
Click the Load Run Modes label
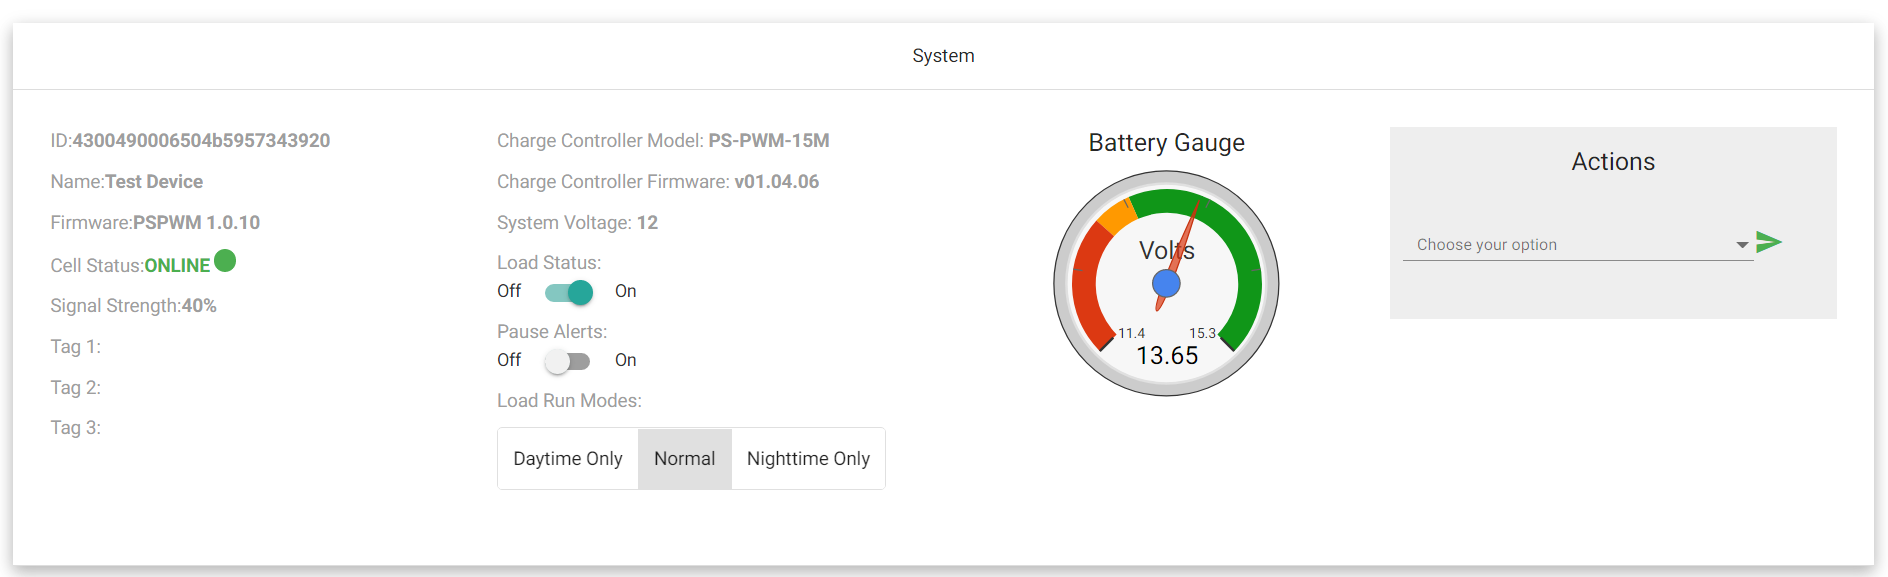click(x=569, y=401)
